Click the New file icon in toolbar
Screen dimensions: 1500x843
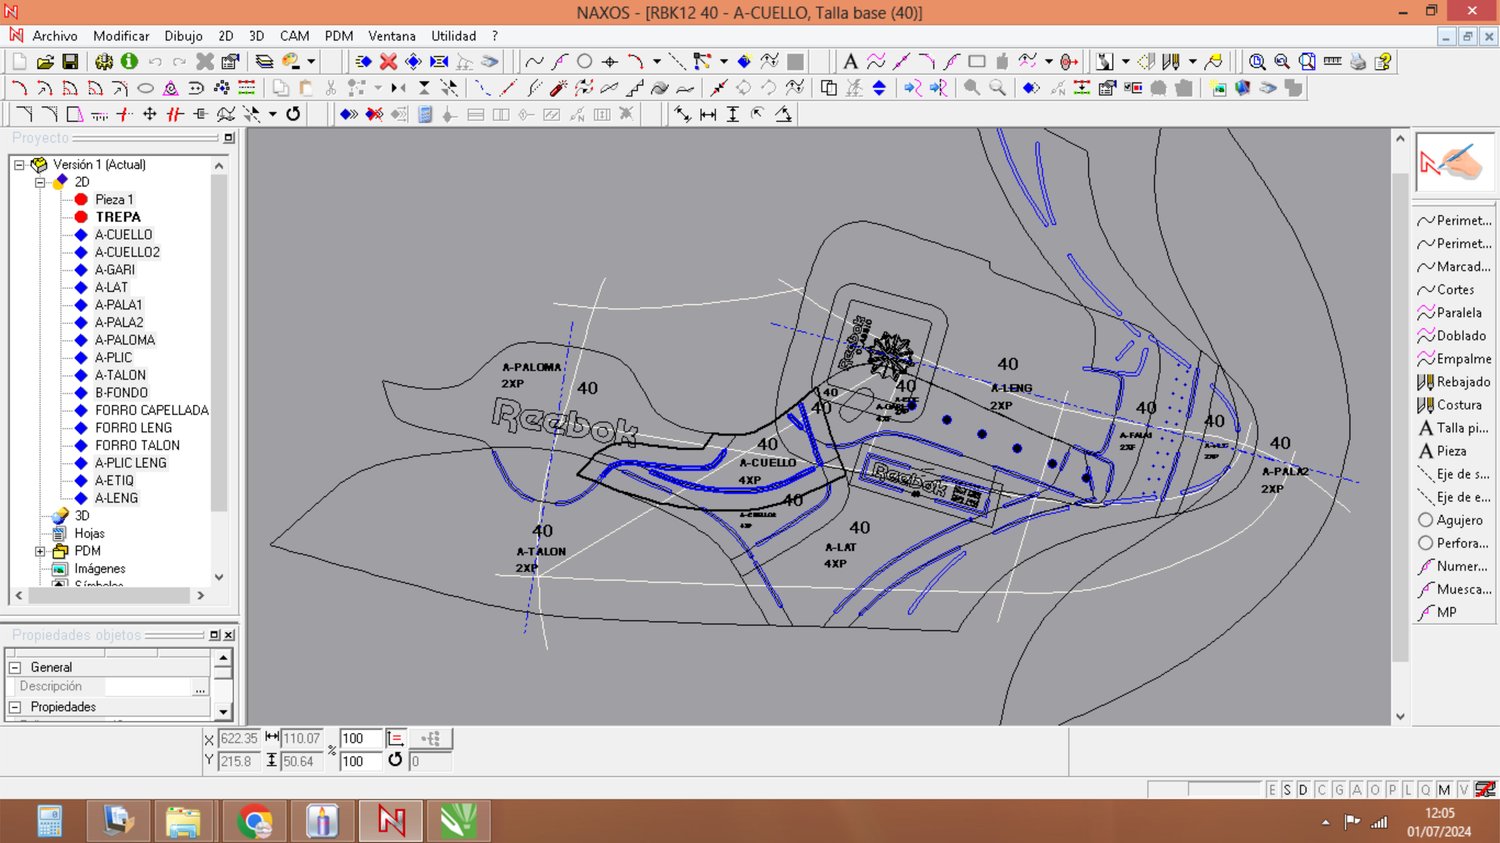point(19,62)
